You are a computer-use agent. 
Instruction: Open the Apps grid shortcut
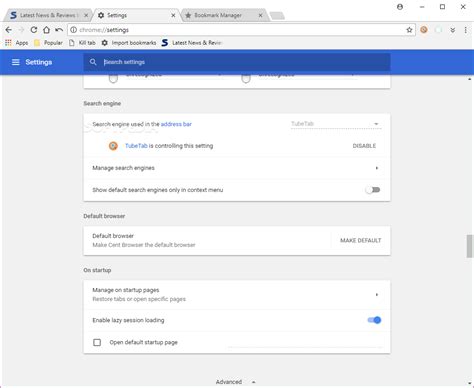pos(16,43)
